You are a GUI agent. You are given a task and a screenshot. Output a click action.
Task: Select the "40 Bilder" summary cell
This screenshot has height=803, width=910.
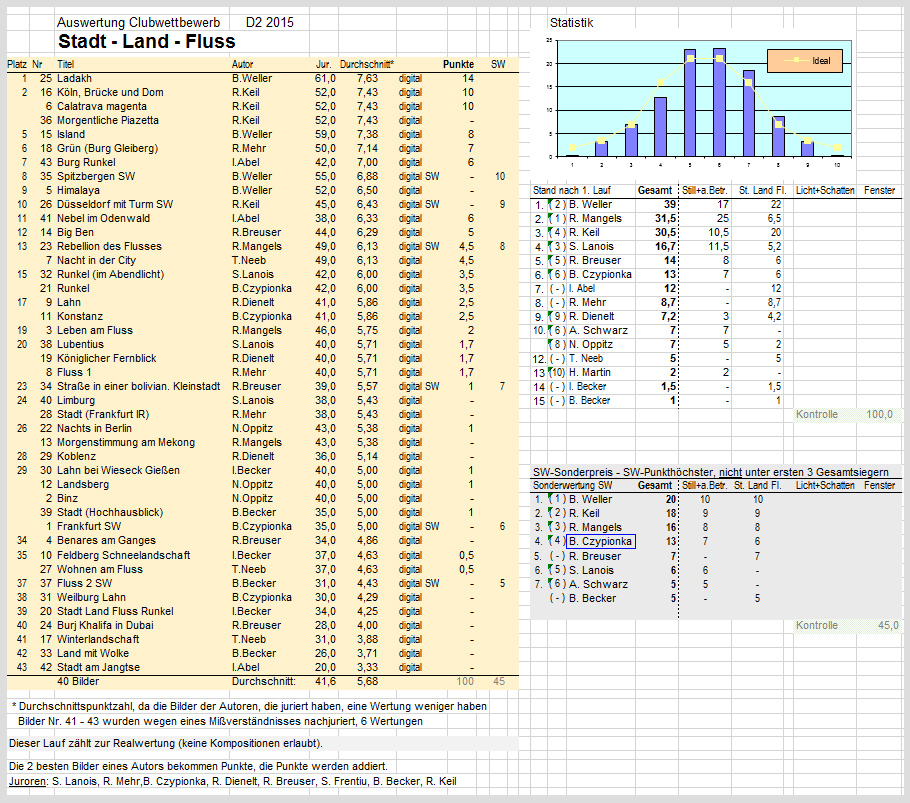coord(78,681)
